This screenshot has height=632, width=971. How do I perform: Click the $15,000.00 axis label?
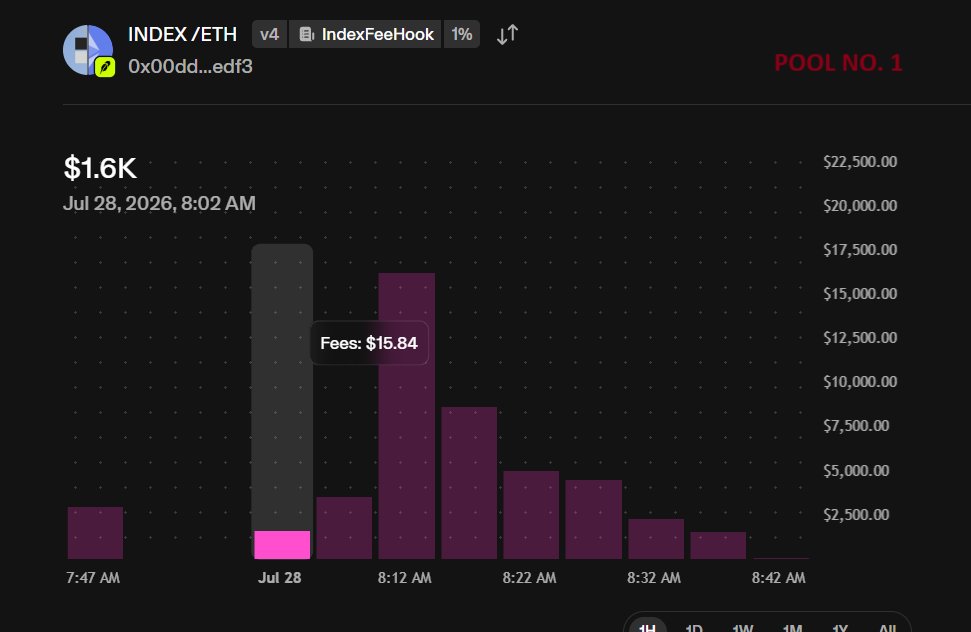(860, 293)
